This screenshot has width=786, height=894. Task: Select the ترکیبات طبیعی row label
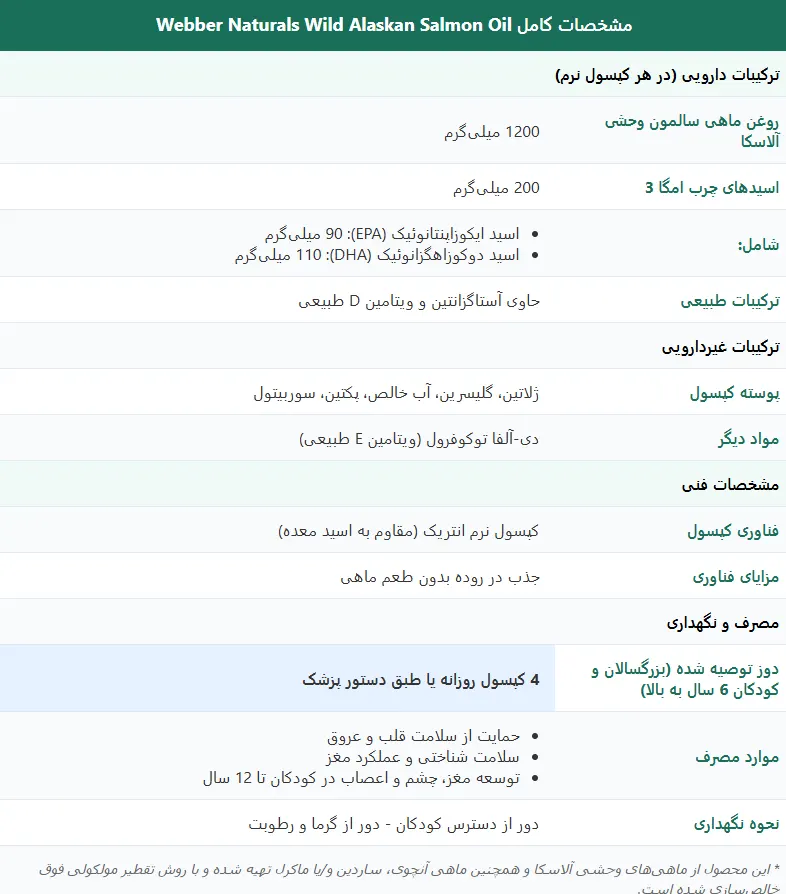tap(730, 300)
